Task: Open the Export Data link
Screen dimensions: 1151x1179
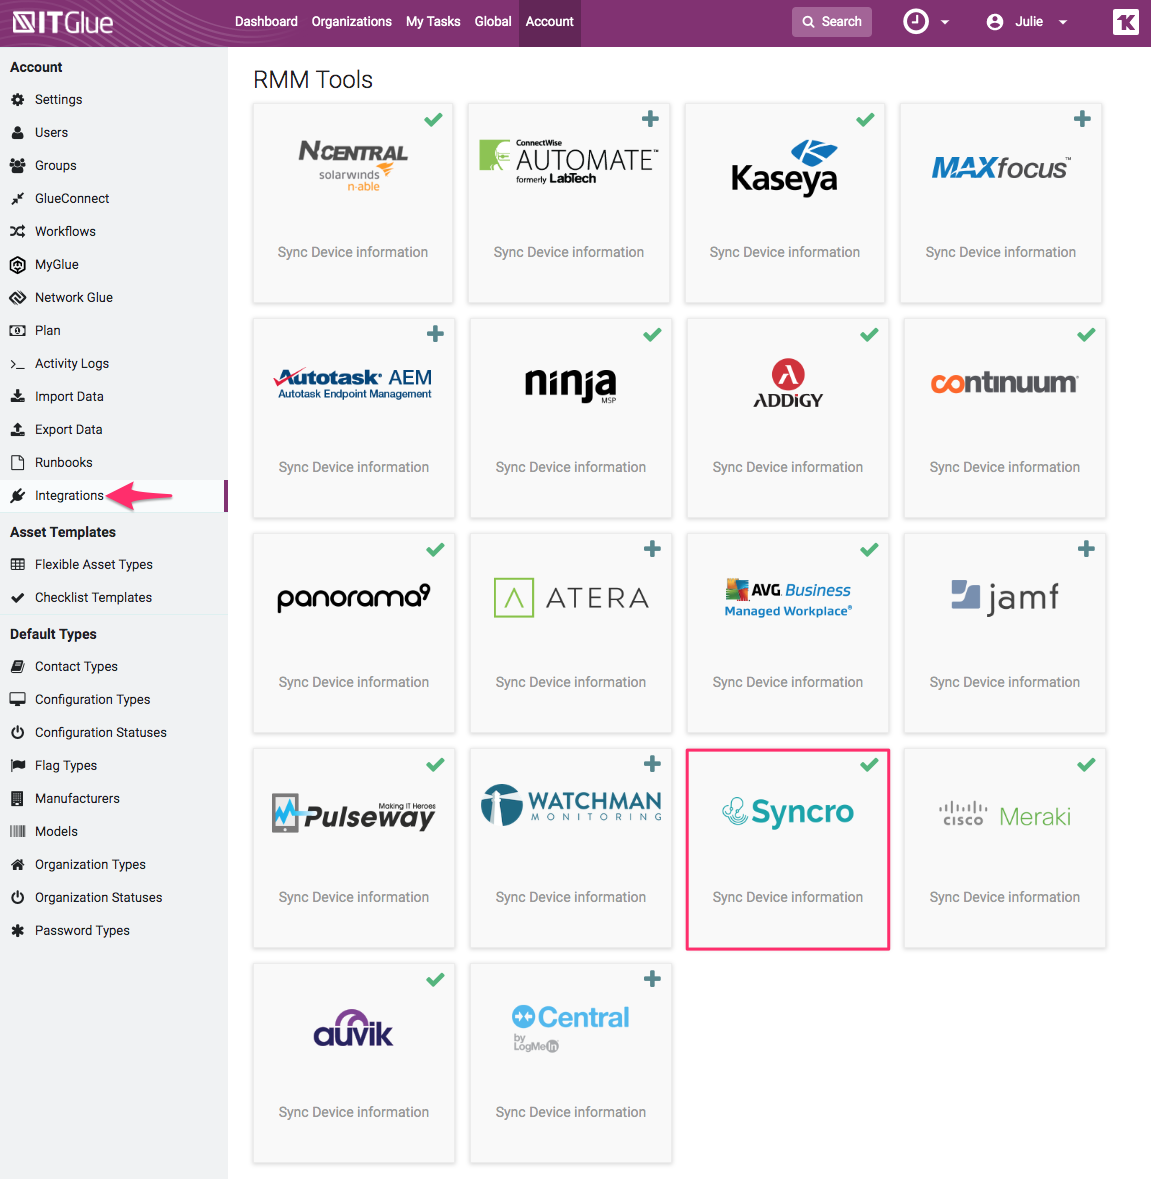Action: click(x=68, y=429)
